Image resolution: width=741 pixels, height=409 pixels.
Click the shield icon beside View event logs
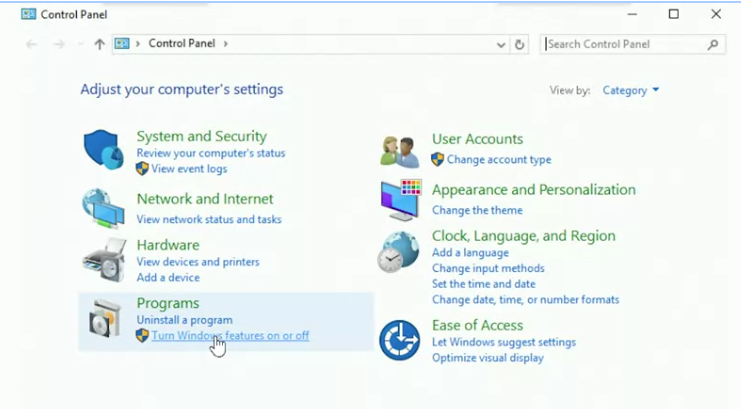tap(142, 168)
